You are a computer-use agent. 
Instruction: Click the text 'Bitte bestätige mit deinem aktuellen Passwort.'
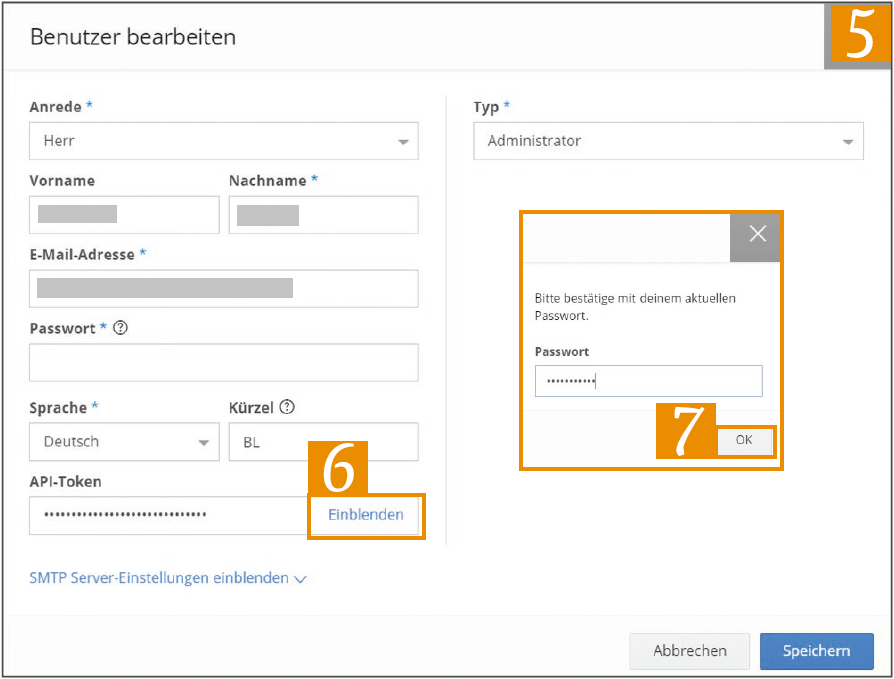(635, 307)
